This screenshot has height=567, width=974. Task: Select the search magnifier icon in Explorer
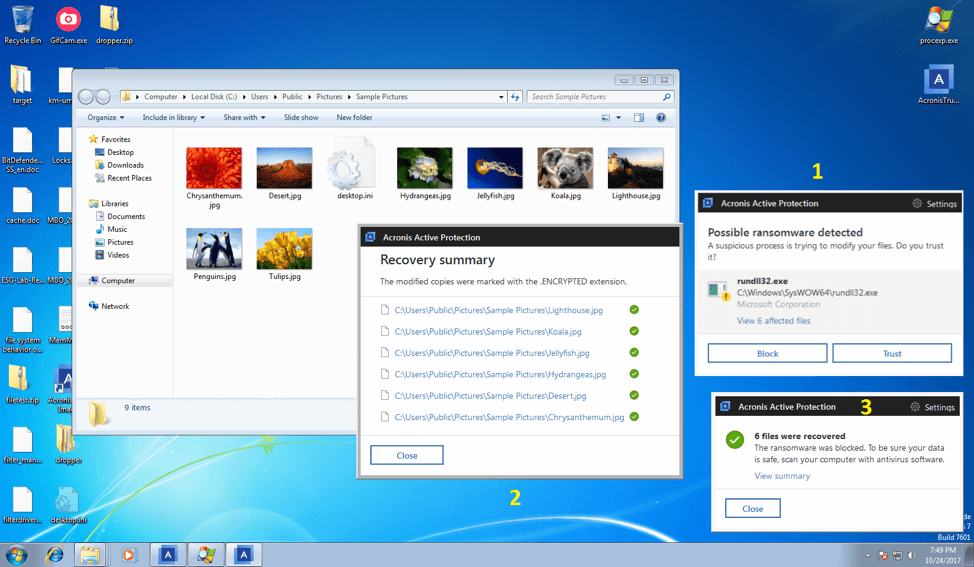pos(667,97)
